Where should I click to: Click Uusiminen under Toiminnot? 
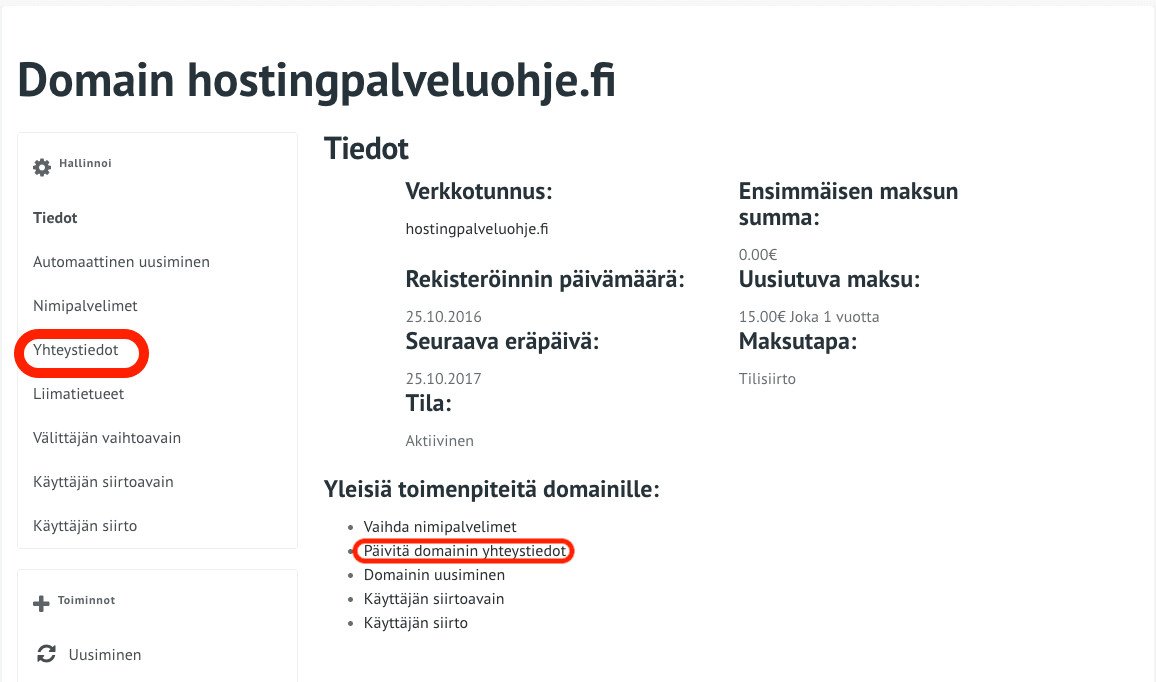[105, 655]
